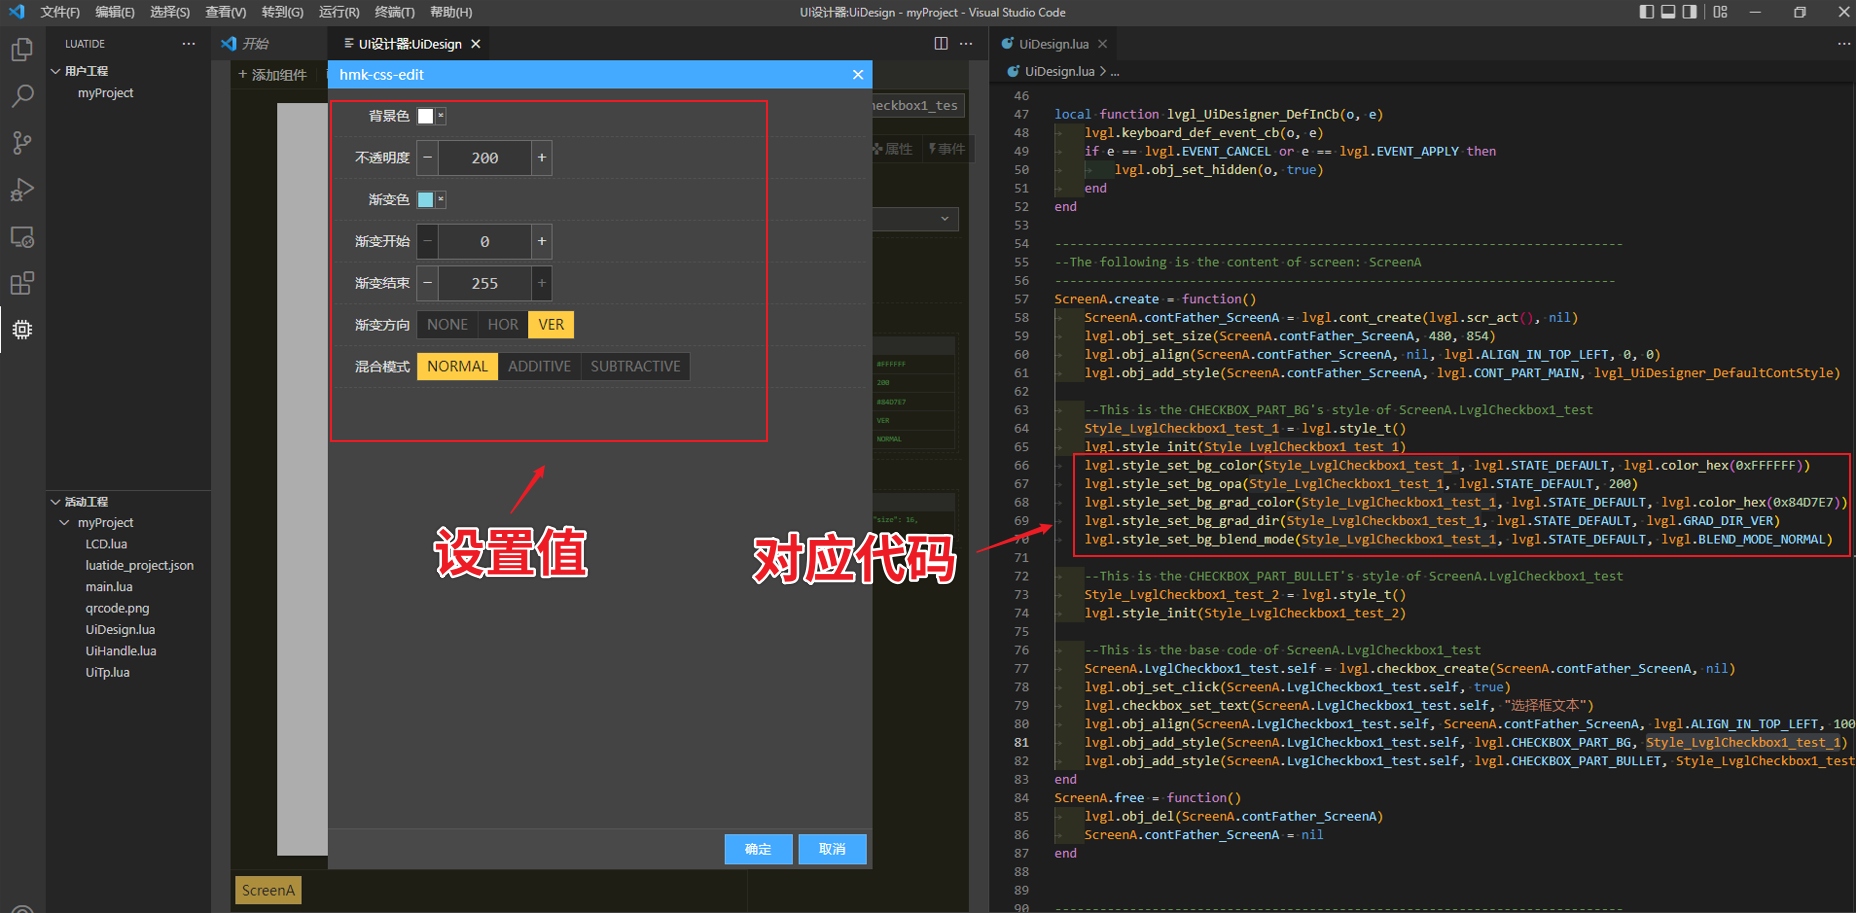Open the 终端(T) menu
Viewport: 1856px width, 913px height.
pos(394,12)
